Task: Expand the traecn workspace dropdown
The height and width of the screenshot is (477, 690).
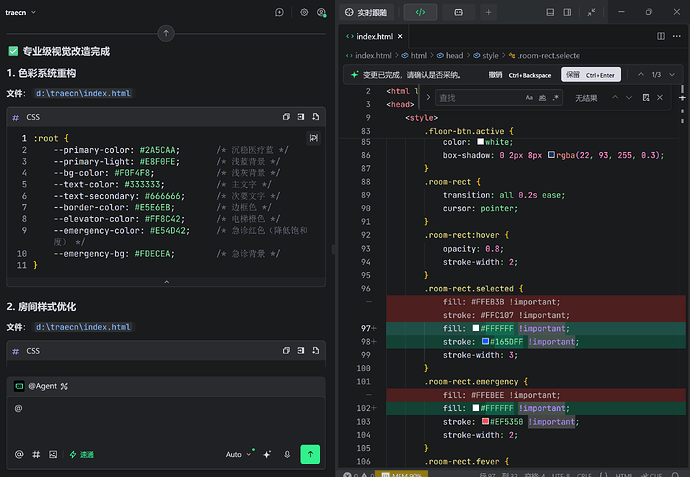Action: (20, 12)
